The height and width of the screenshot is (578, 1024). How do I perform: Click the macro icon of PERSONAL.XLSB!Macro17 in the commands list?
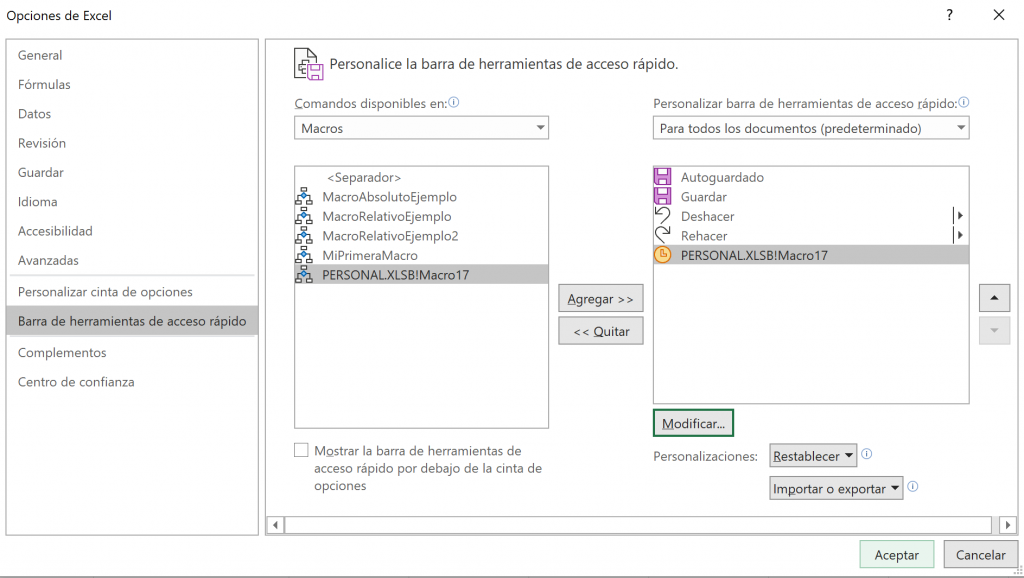coord(304,275)
